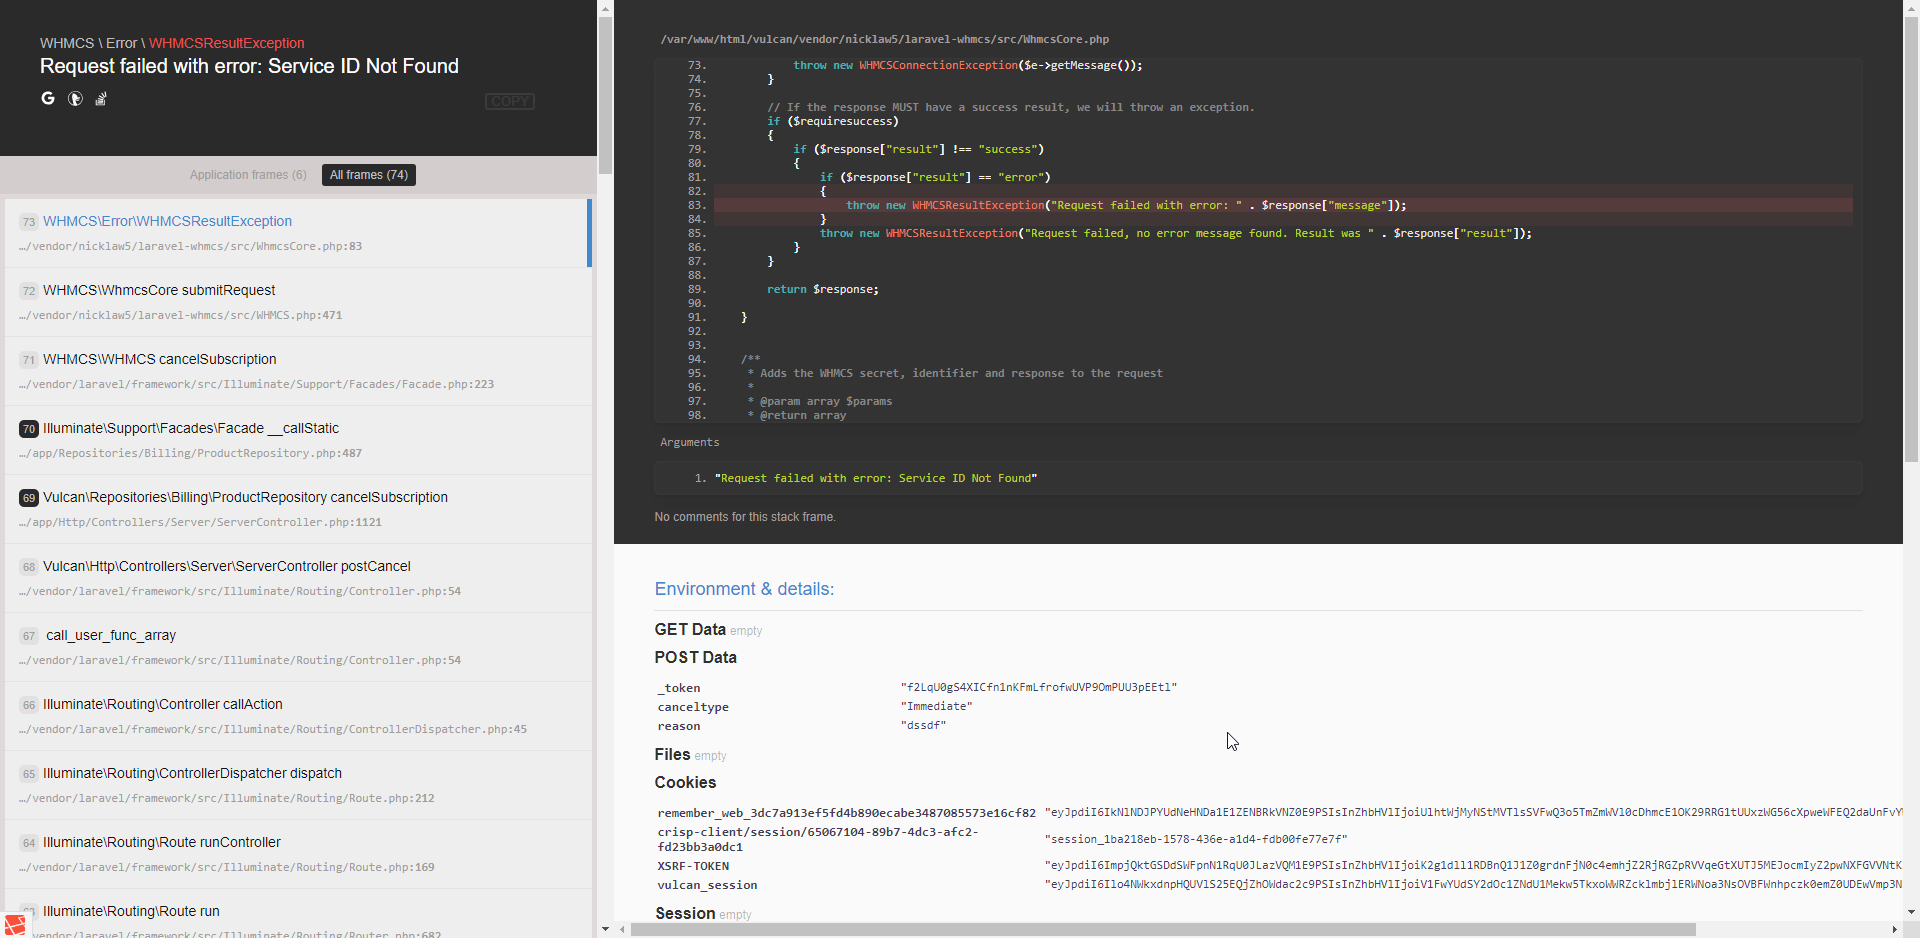Switch to Application frames (6) tab

click(248, 175)
